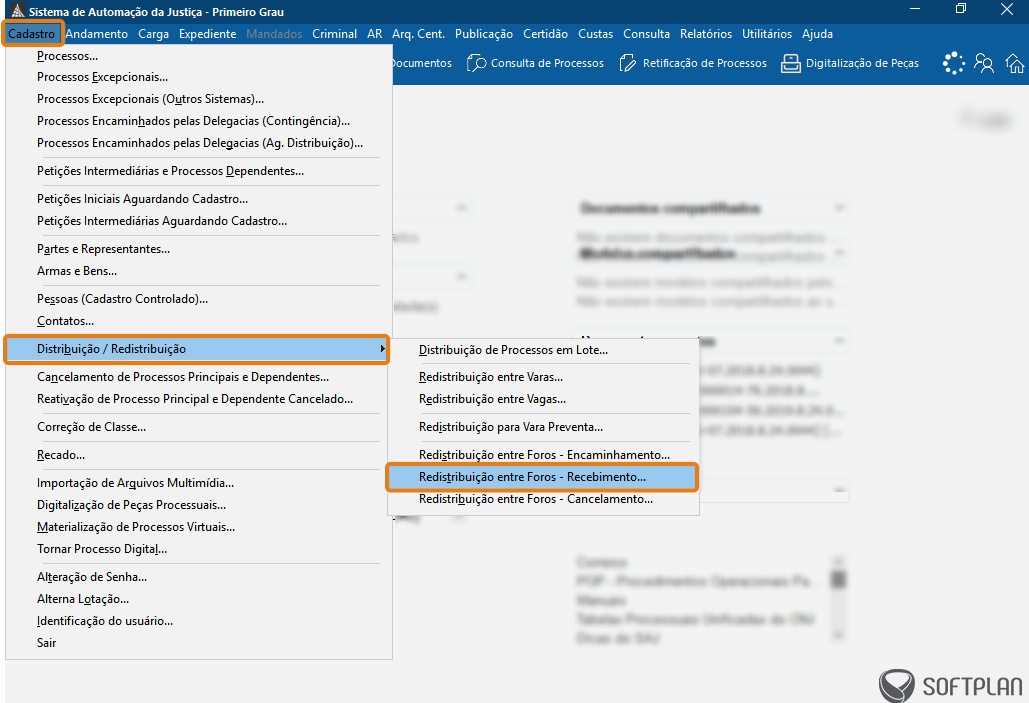Choose Redistribuição entre Foros - Encaminhamento...
Image resolution: width=1029 pixels, height=703 pixels.
tap(543, 455)
